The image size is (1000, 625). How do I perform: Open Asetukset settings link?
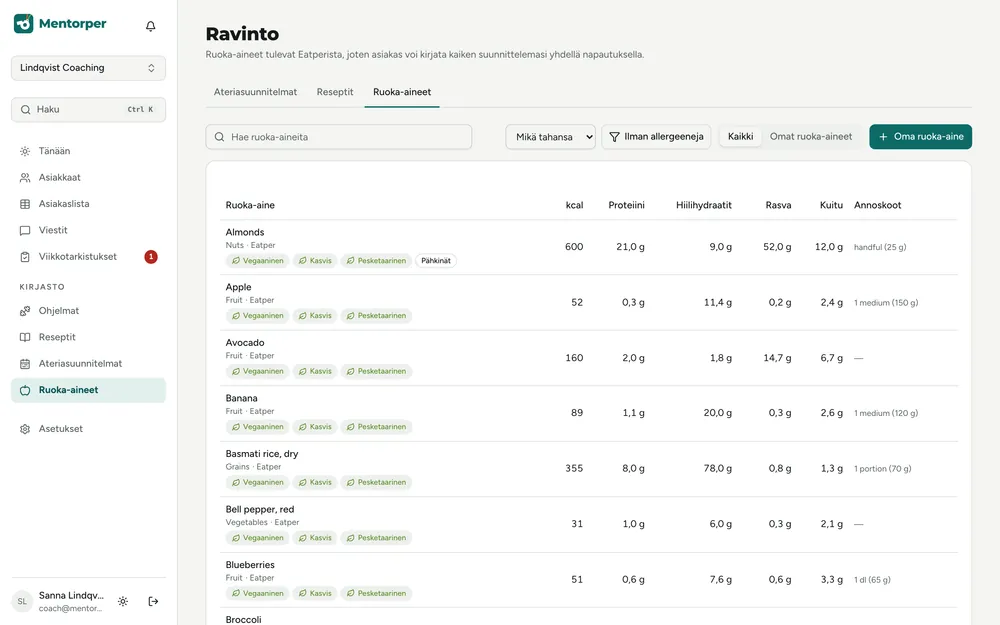(x=88, y=429)
